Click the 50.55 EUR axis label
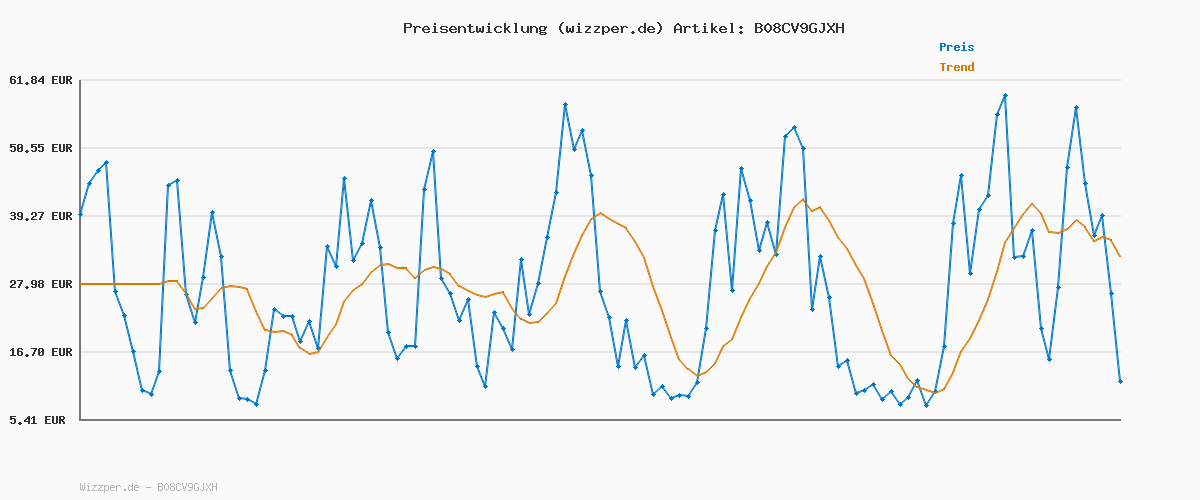 [41, 148]
